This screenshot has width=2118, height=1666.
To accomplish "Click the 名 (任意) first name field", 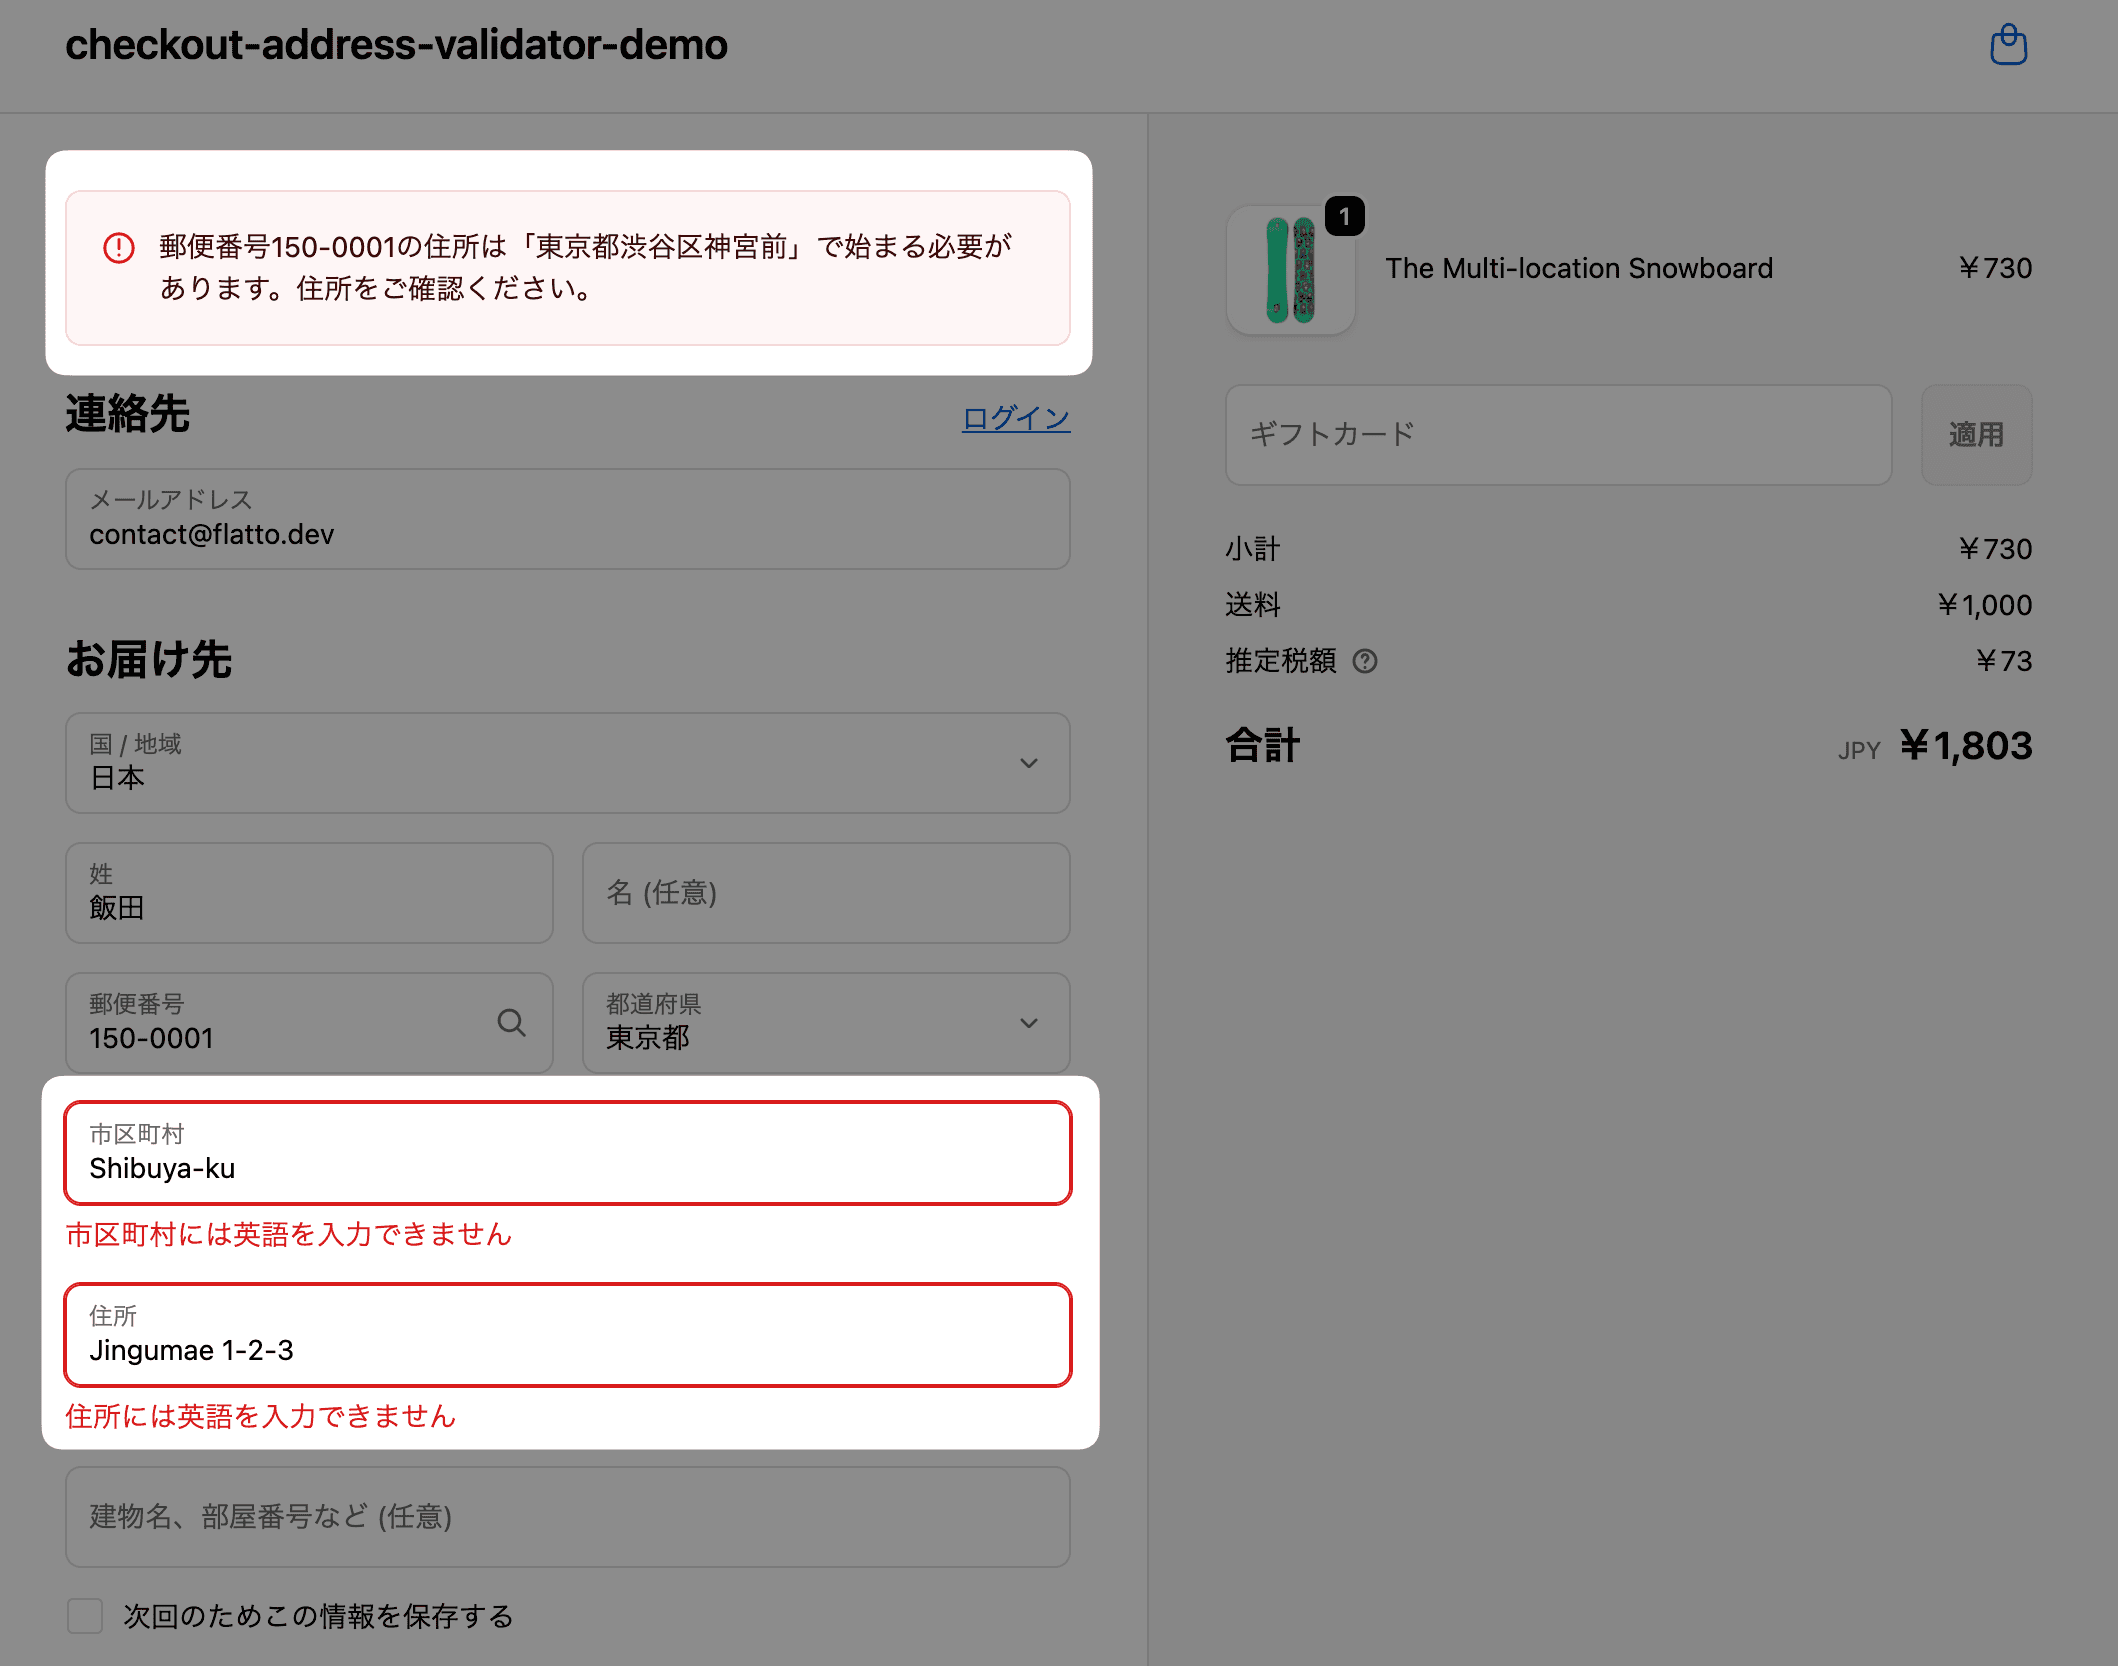I will point(825,893).
